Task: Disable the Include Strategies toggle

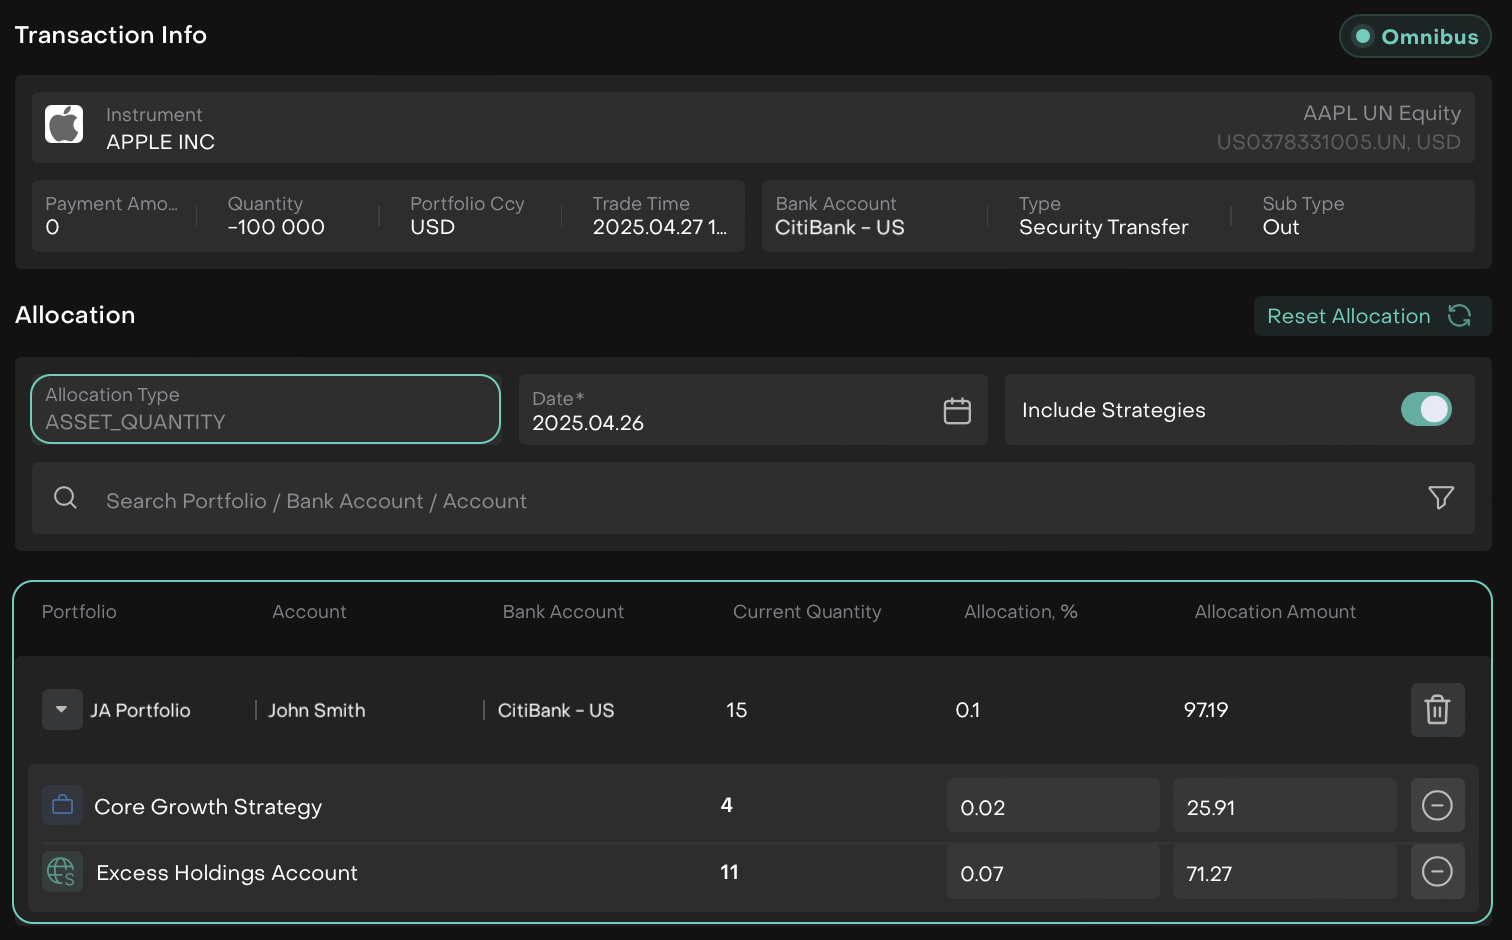Action: (1426, 409)
